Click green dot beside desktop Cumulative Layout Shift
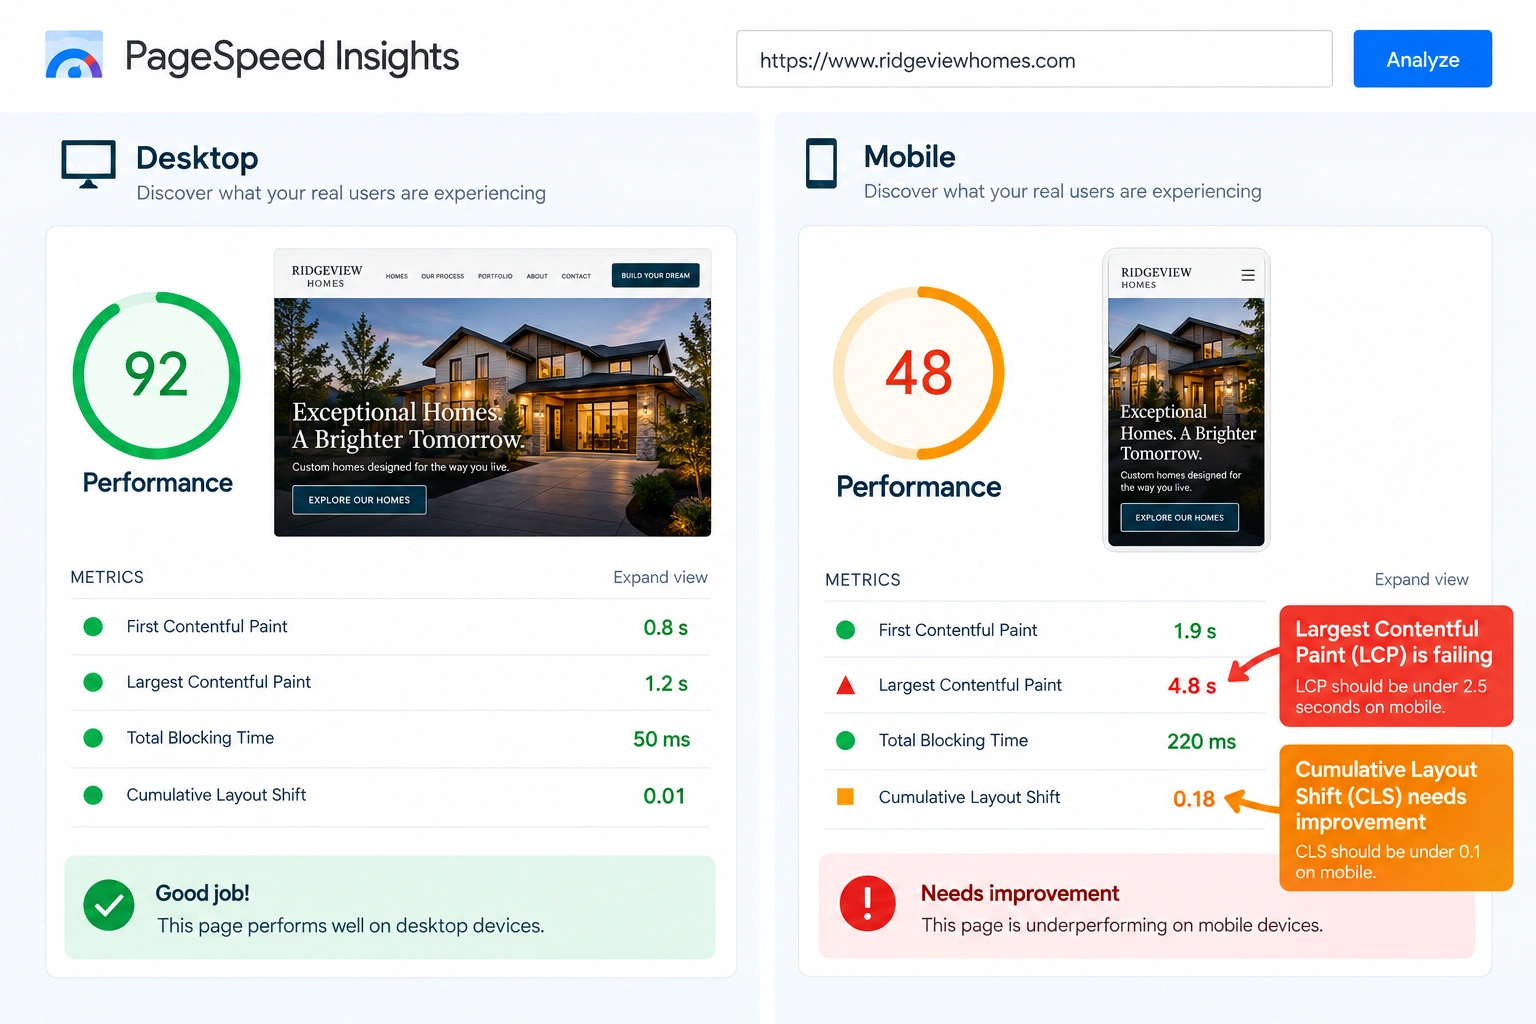The width and height of the screenshot is (1536, 1024). tap(93, 795)
